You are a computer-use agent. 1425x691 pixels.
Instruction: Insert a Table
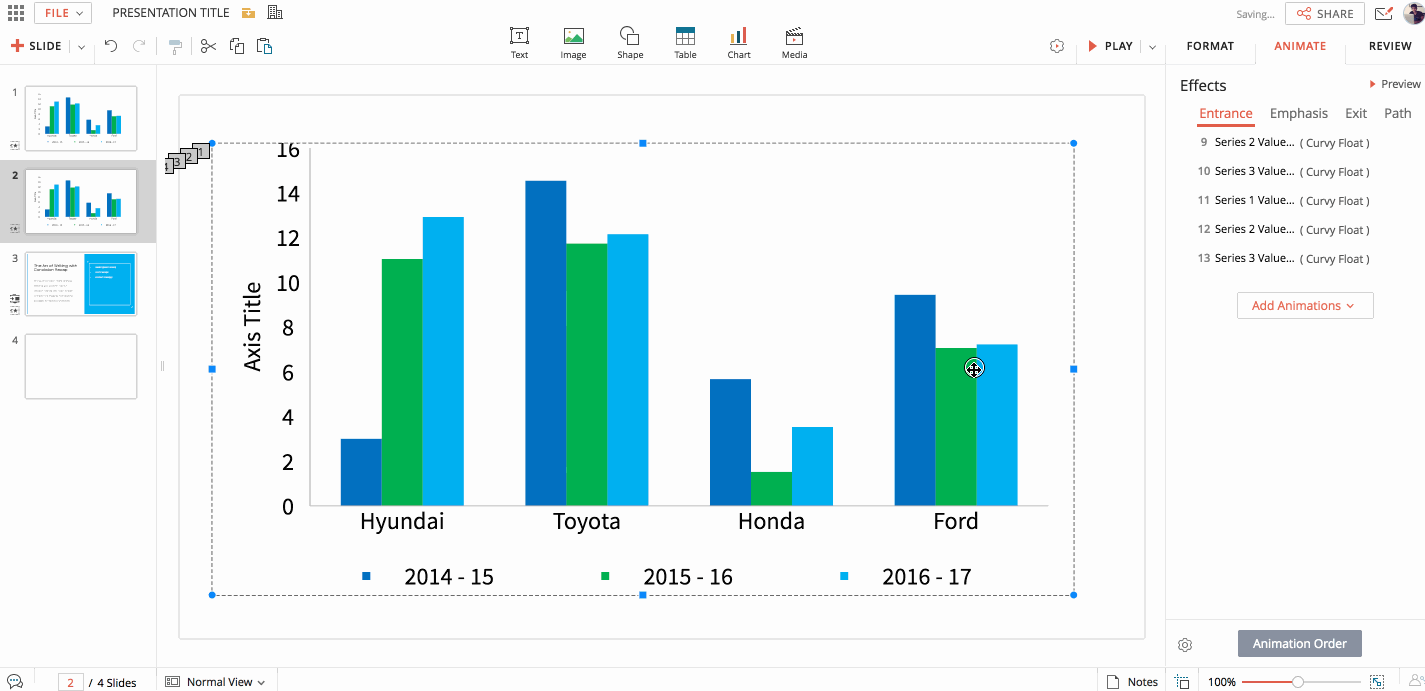[x=685, y=43]
